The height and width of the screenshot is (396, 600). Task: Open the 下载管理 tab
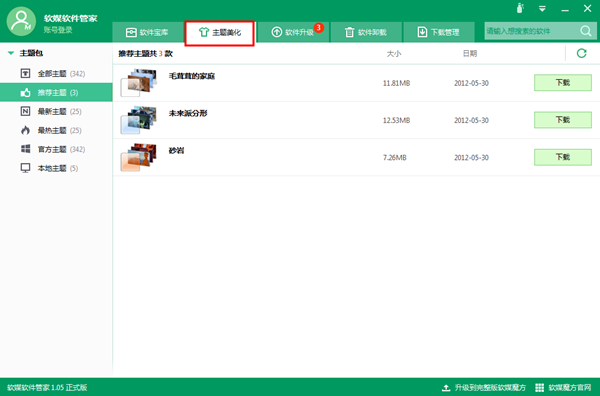(439, 32)
